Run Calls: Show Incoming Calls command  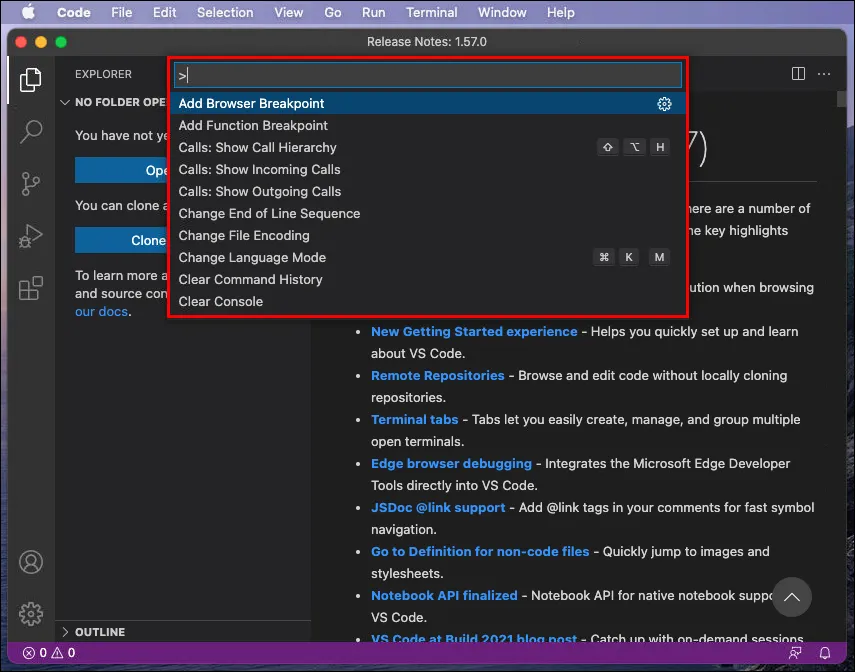428,170
